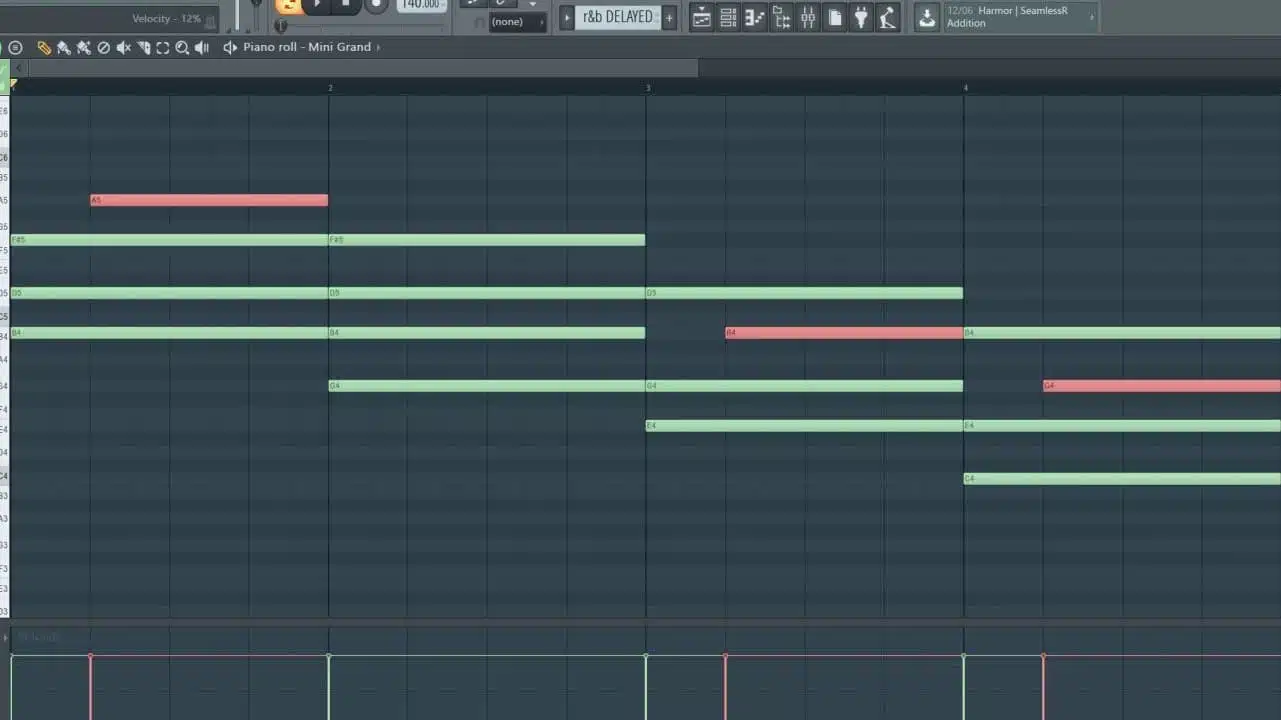Click bar 2 marker on the timeline
This screenshot has height=720, width=1281.
click(331, 88)
